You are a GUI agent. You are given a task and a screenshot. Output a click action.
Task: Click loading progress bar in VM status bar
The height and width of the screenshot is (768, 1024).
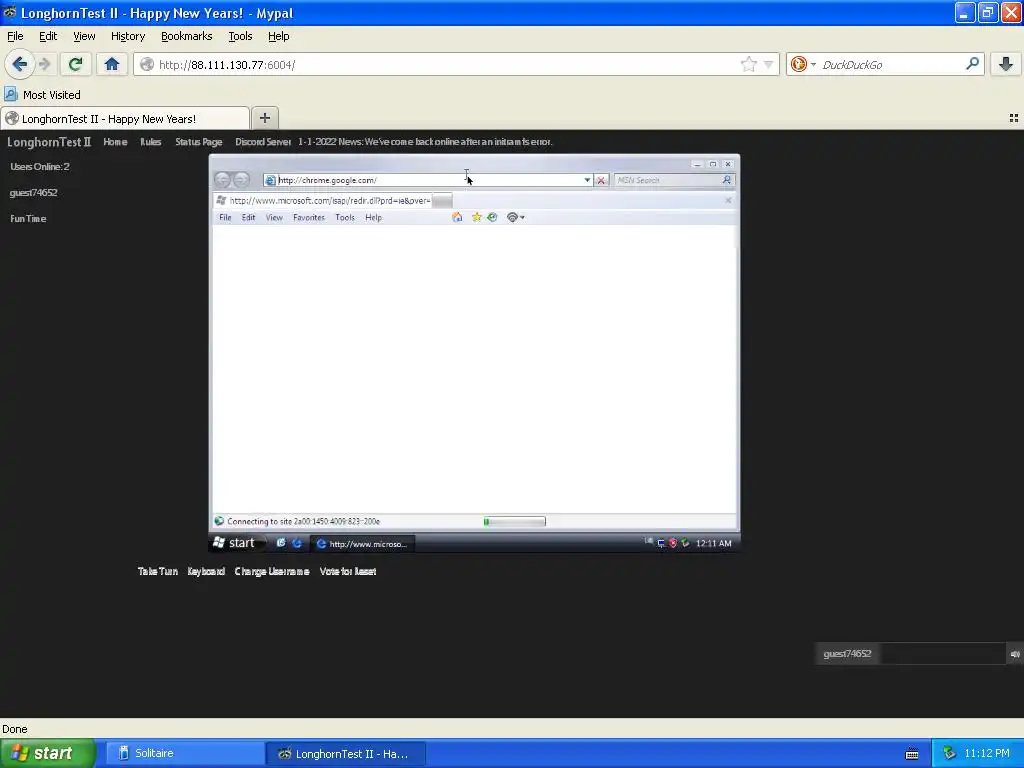pyautogui.click(x=514, y=521)
